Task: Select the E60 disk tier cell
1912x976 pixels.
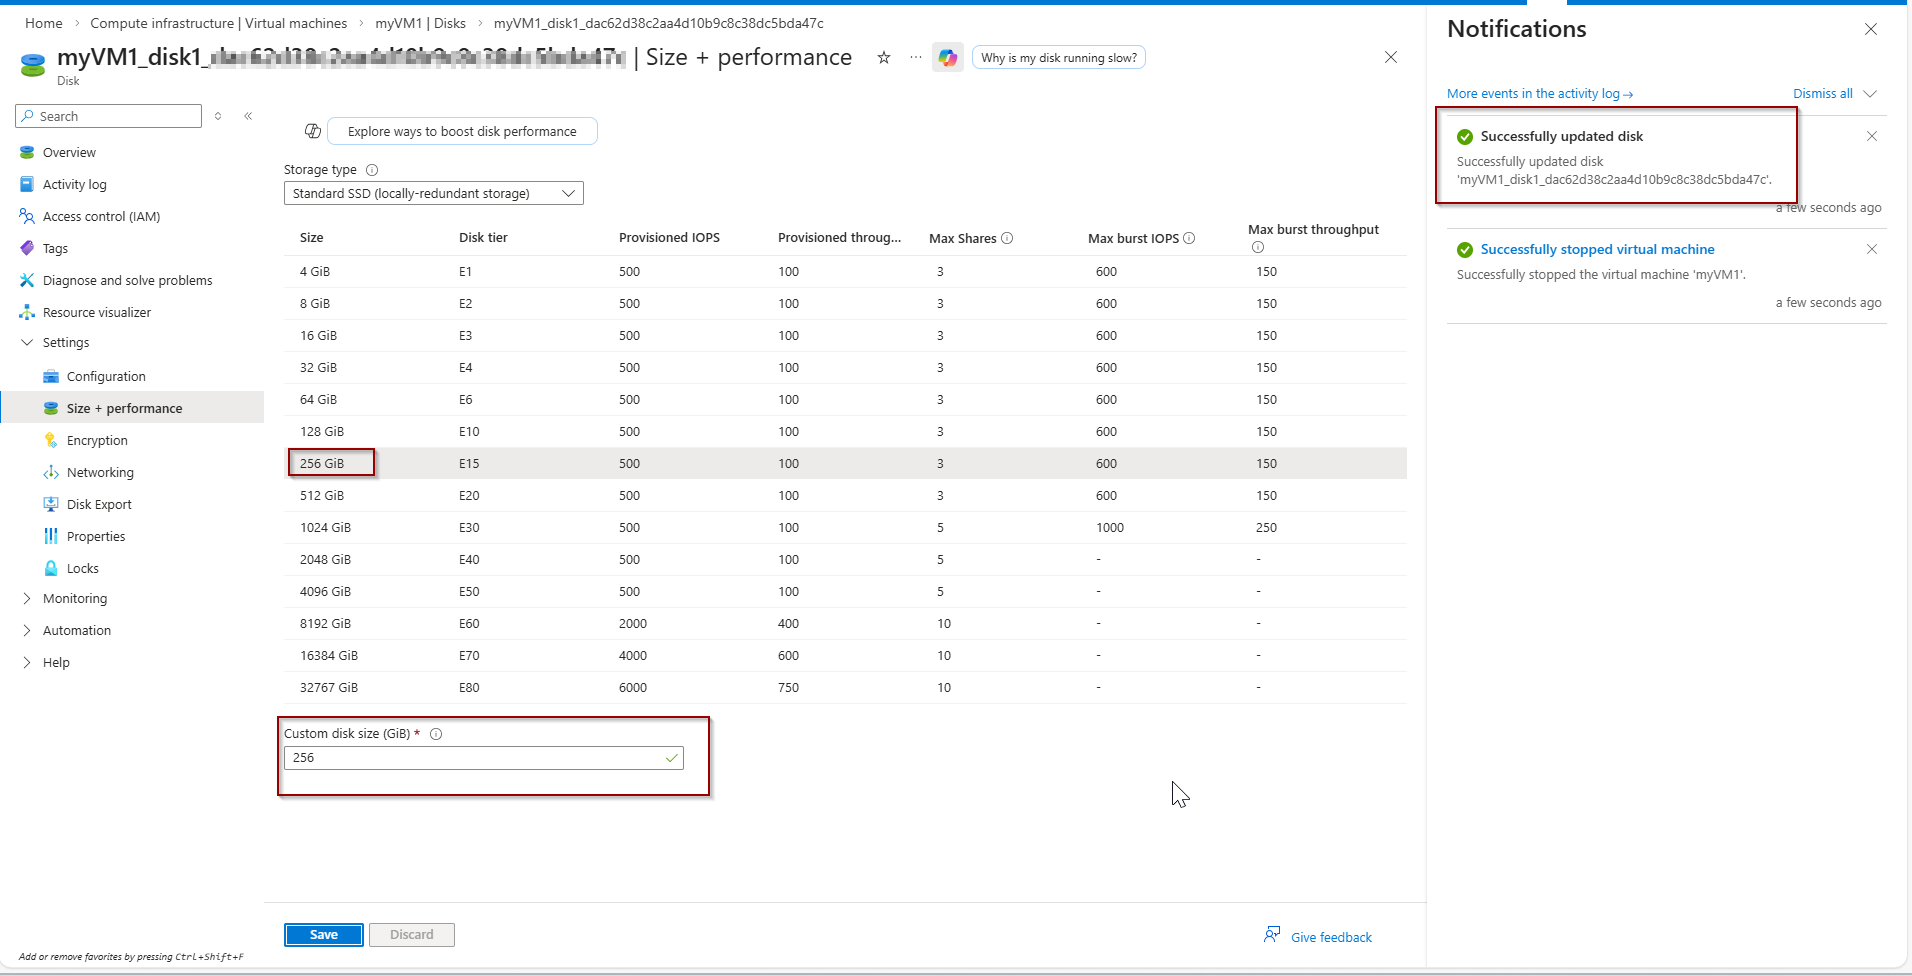Action: [469, 624]
